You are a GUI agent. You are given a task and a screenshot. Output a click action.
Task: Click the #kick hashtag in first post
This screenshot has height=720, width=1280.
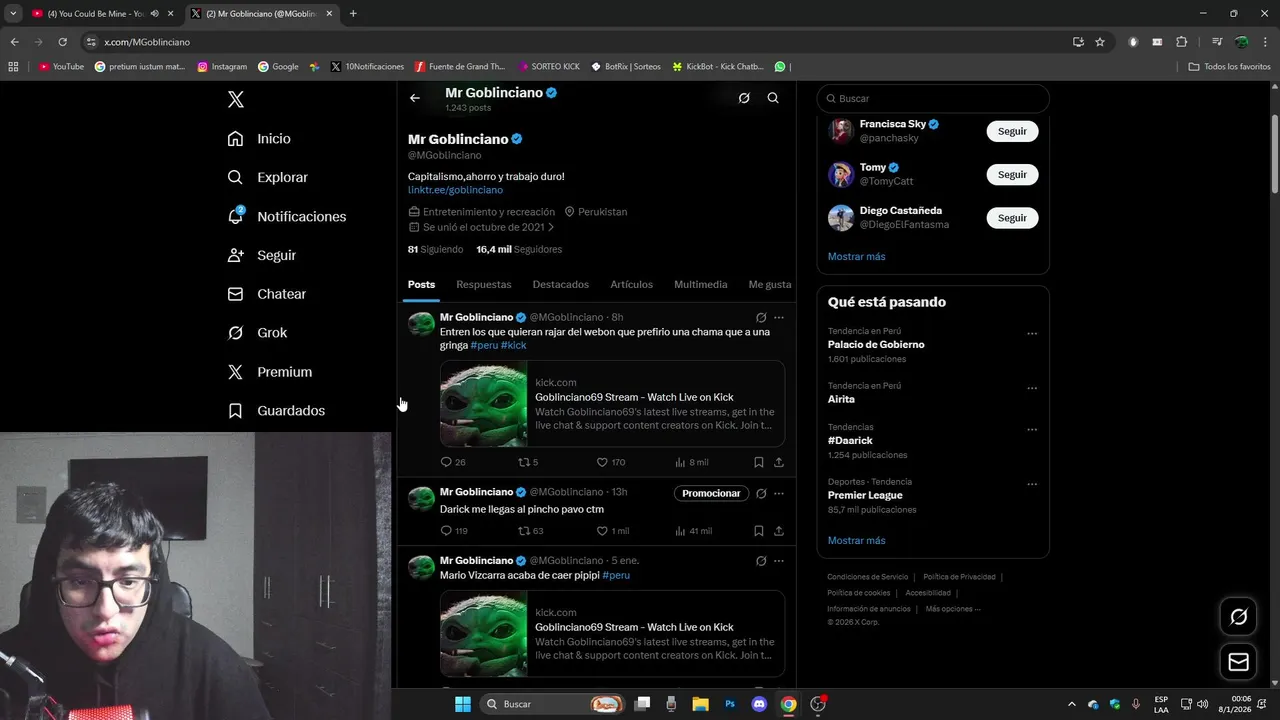coord(514,345)
